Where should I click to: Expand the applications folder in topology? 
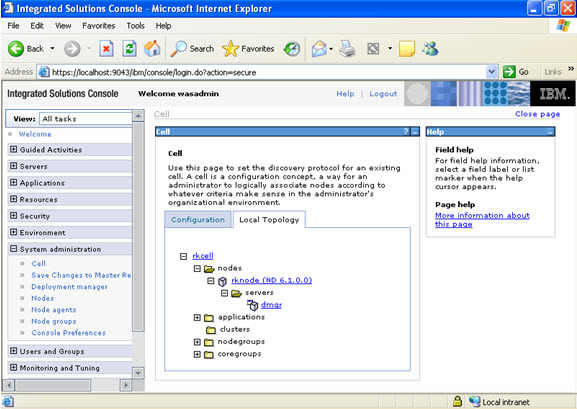click(197, 317)
